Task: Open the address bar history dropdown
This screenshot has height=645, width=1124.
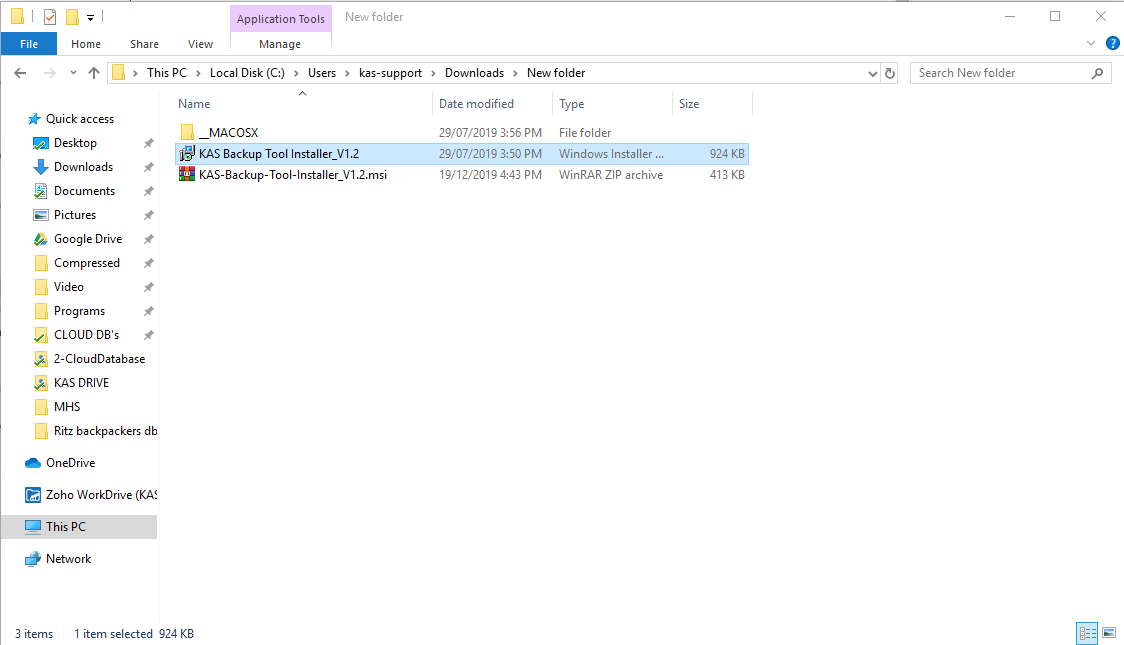Action: pyautogui.click(x=872, y=73)
